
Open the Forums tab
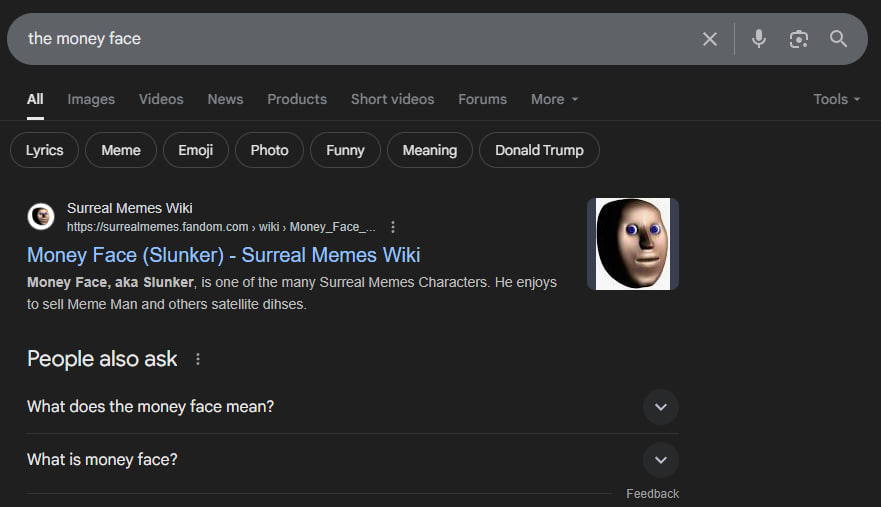[x=483, y=99]
